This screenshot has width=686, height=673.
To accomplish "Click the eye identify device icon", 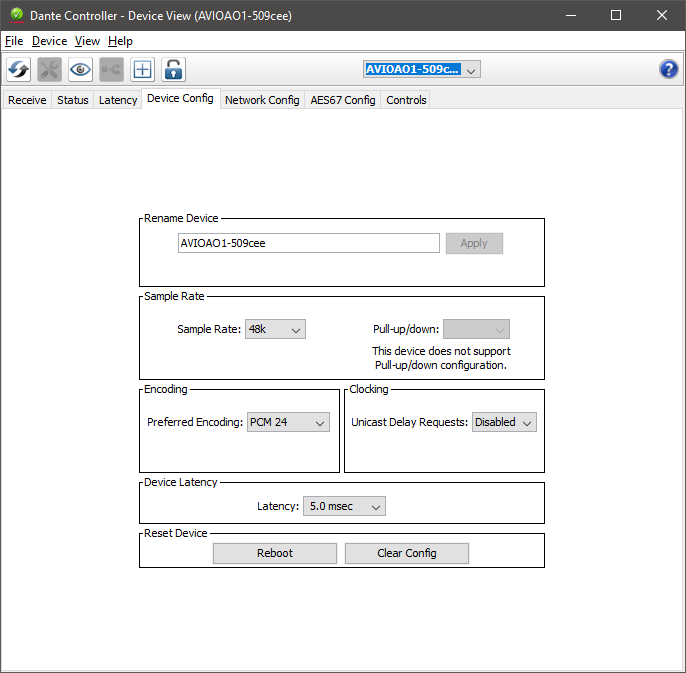I will pyautogui.click(x=80, y=69).
